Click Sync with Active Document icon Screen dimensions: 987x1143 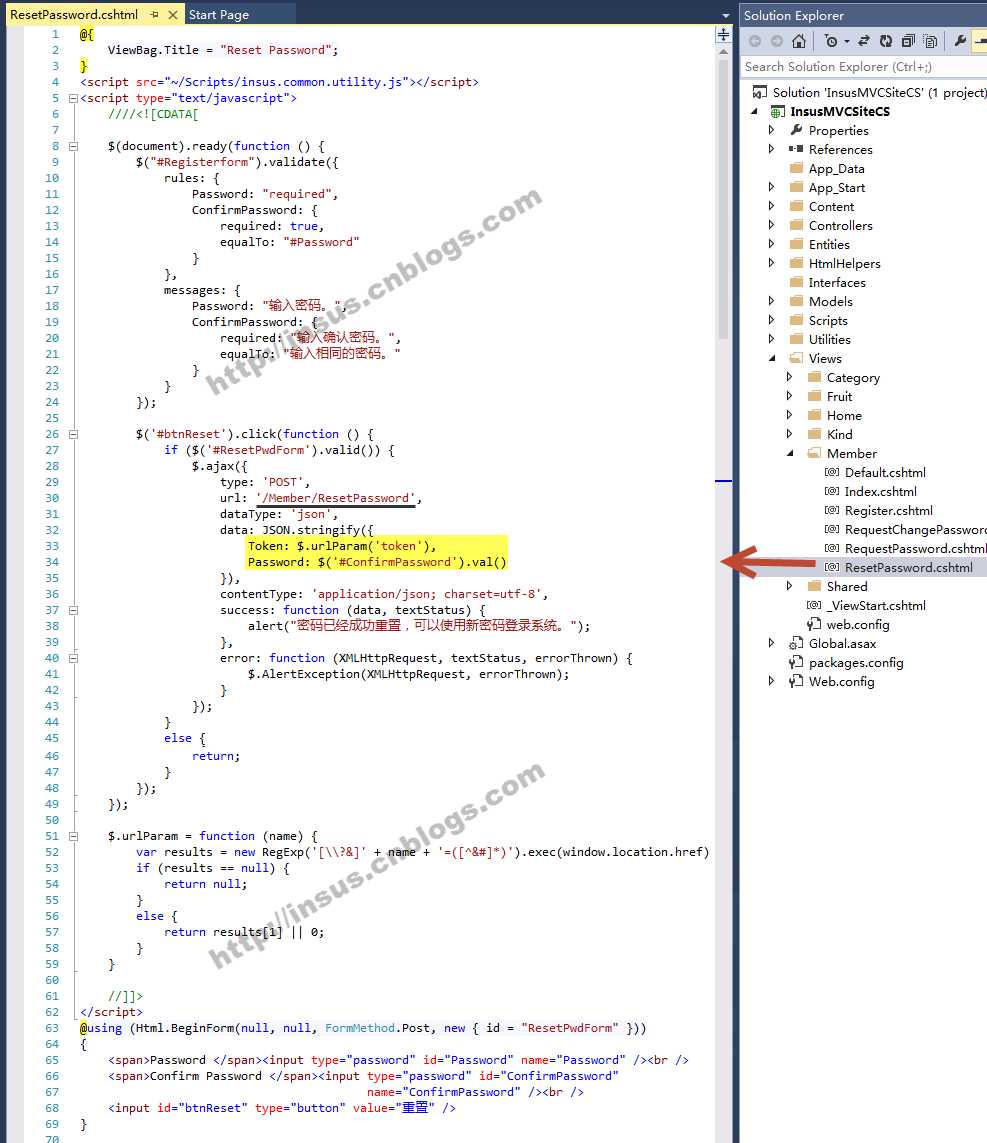tap(864, 42)
